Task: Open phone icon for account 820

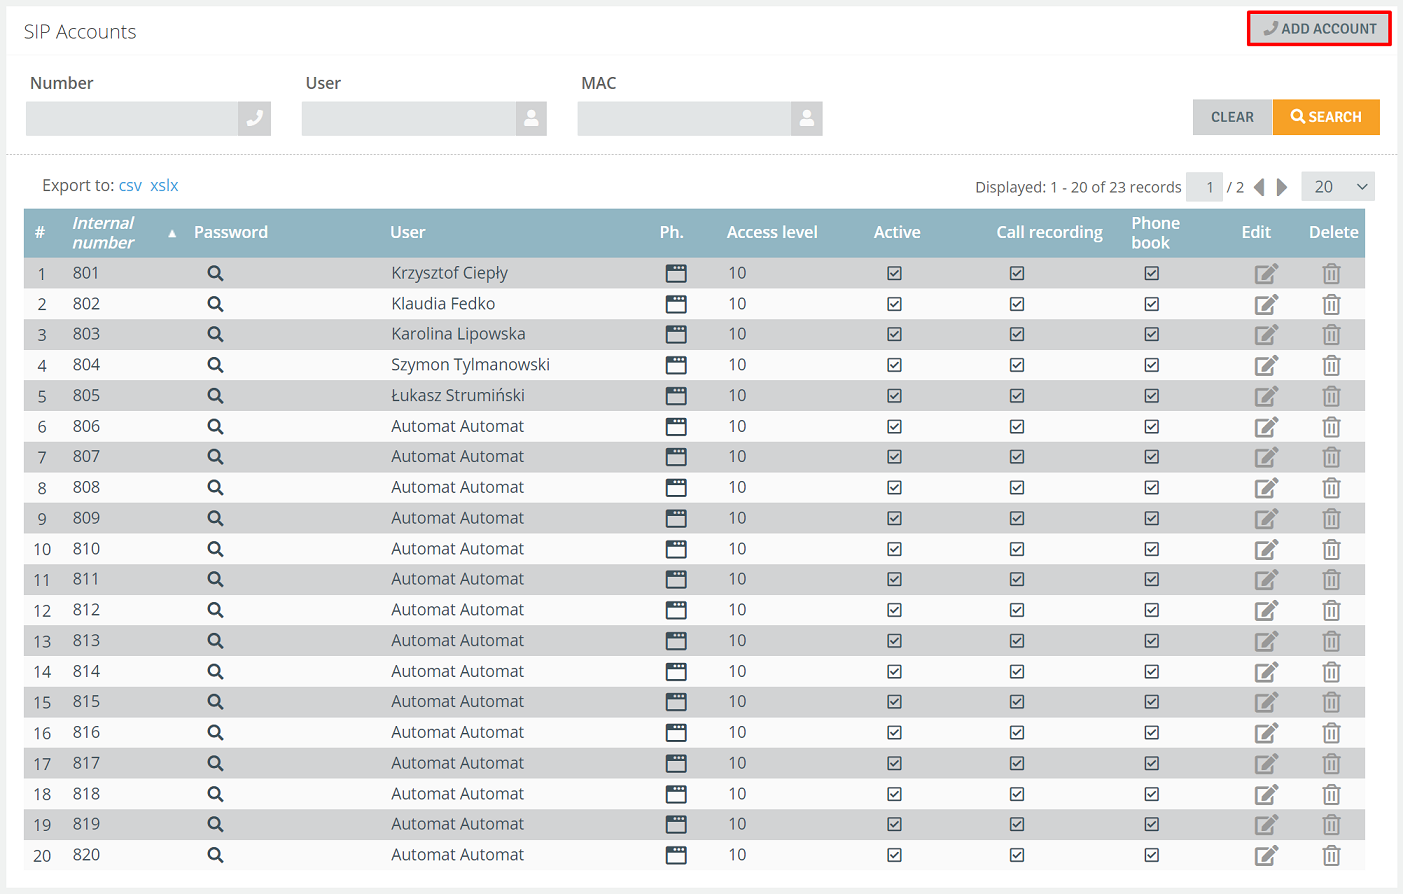Action: point(676,855)
